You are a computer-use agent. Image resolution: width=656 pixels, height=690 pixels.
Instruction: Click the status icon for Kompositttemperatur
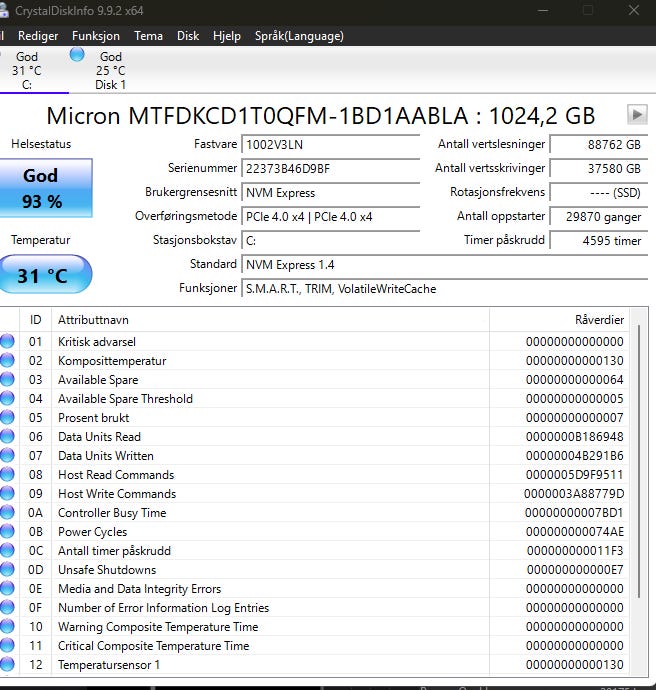[x=7, y=360]
